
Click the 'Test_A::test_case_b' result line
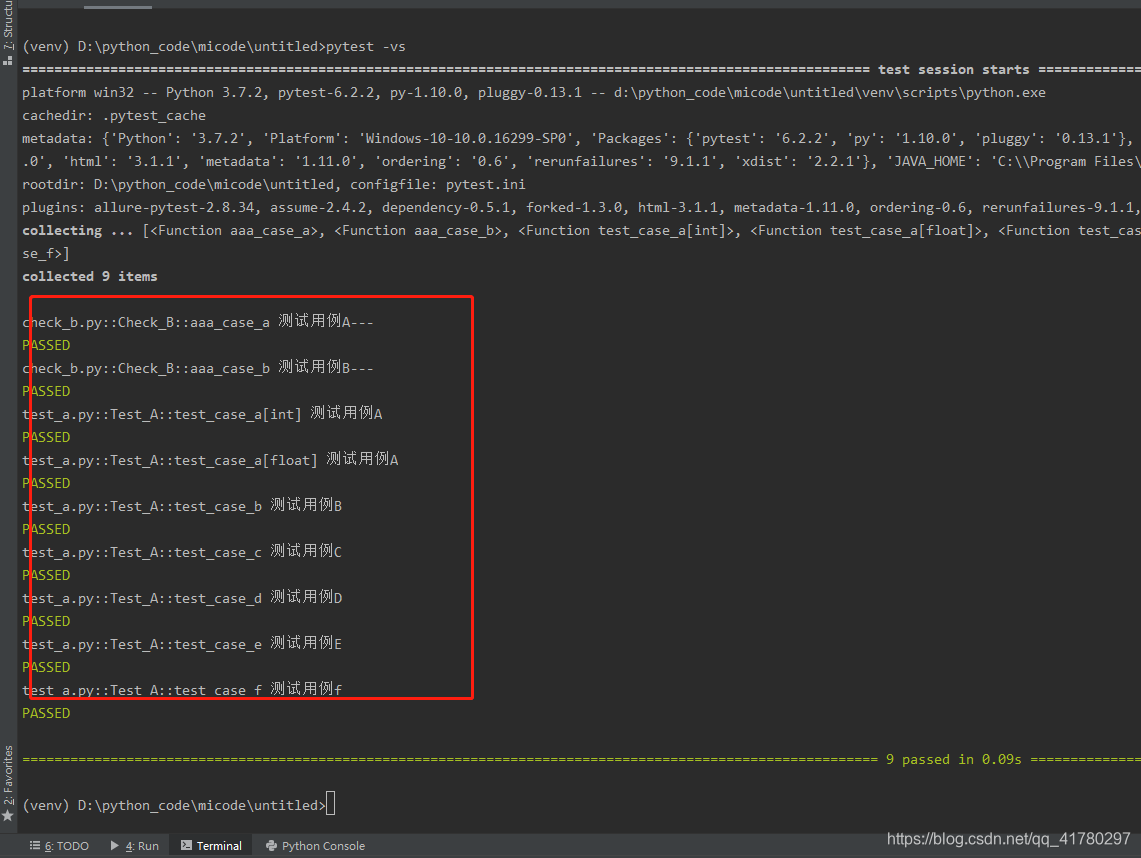coord(182,505)
